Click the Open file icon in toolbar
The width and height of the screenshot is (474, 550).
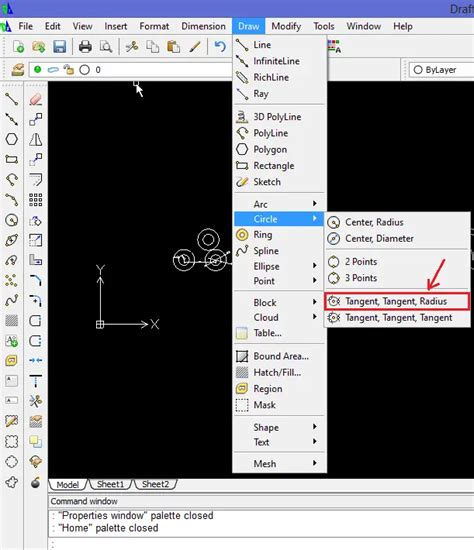[39, 46]
